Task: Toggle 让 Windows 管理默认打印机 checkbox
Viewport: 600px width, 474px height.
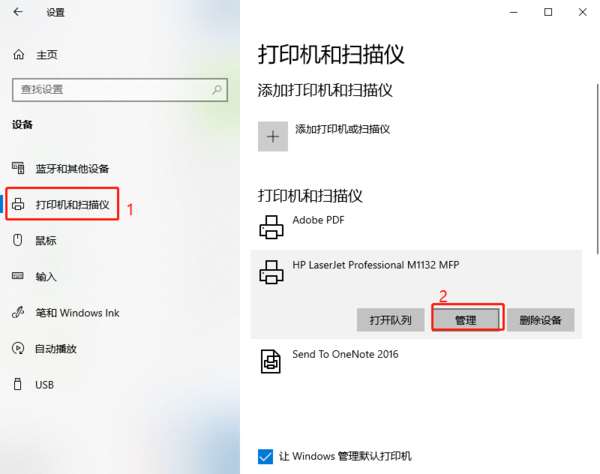Action: point(265,456)
